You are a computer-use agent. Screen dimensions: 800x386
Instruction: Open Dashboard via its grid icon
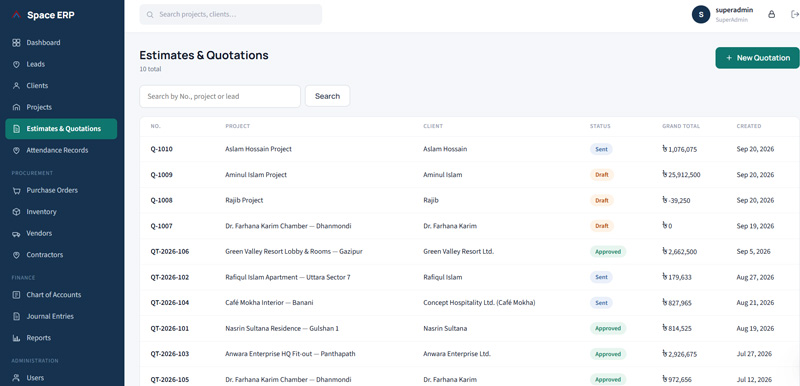tap(16, 43)
